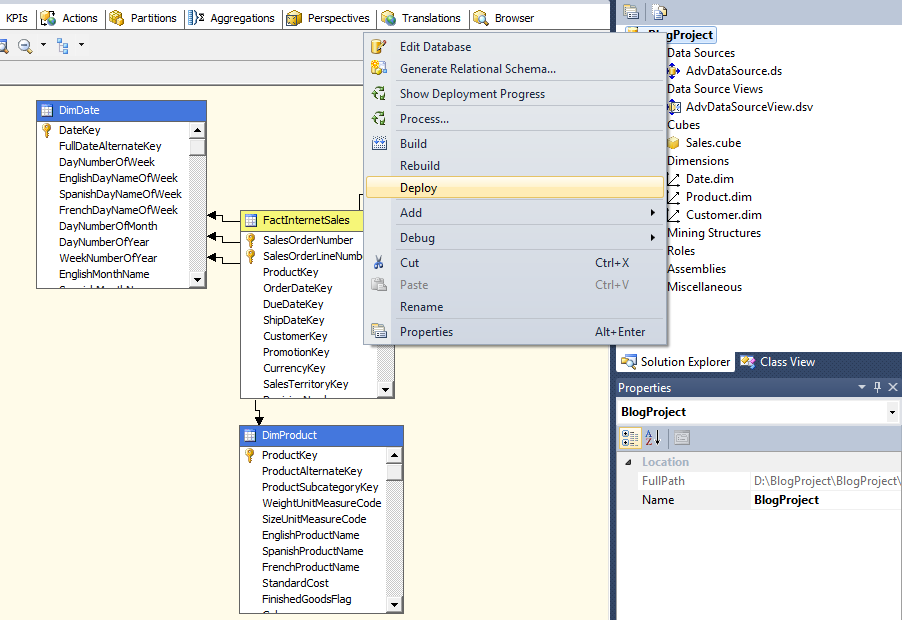Screen dimensions: 902x620
Task: Click the table icon in the DimDate header
Action: [47, 110]
